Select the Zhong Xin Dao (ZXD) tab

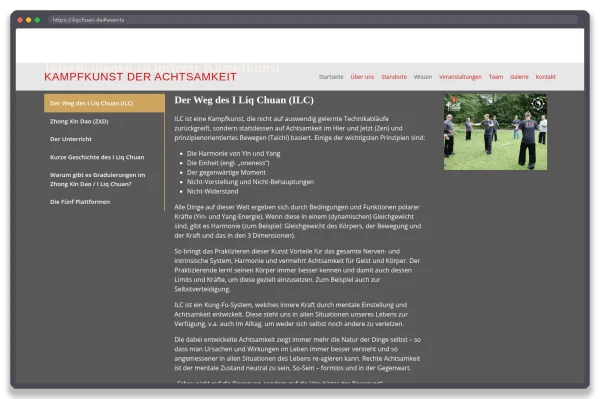104,121
